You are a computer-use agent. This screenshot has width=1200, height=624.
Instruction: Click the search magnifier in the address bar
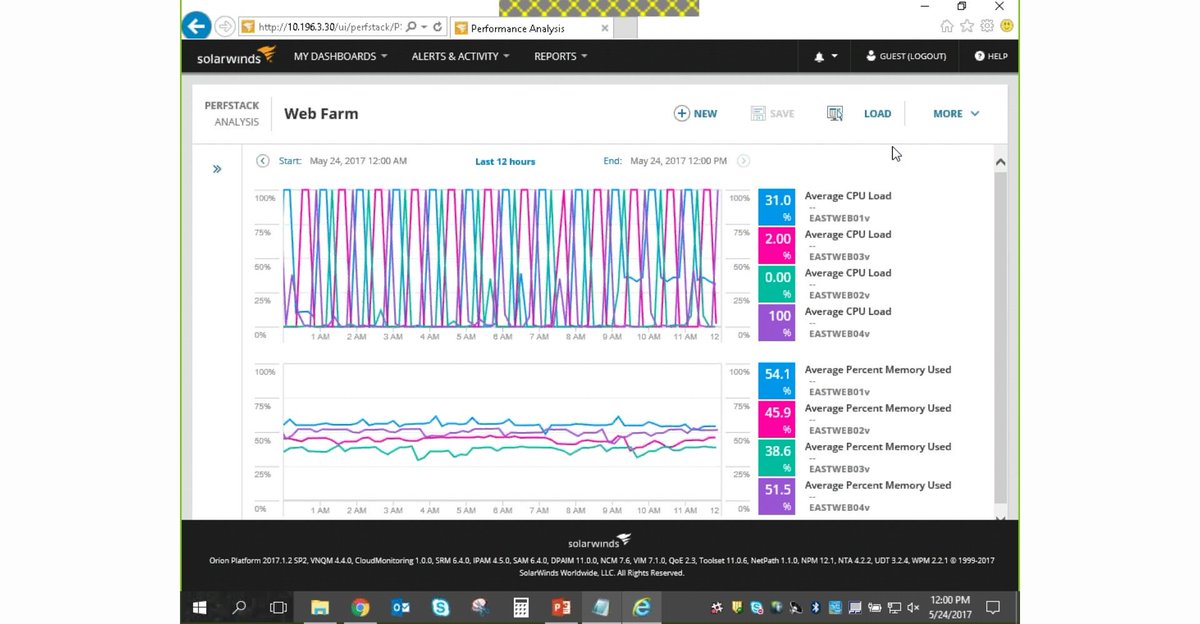point(412,26)
